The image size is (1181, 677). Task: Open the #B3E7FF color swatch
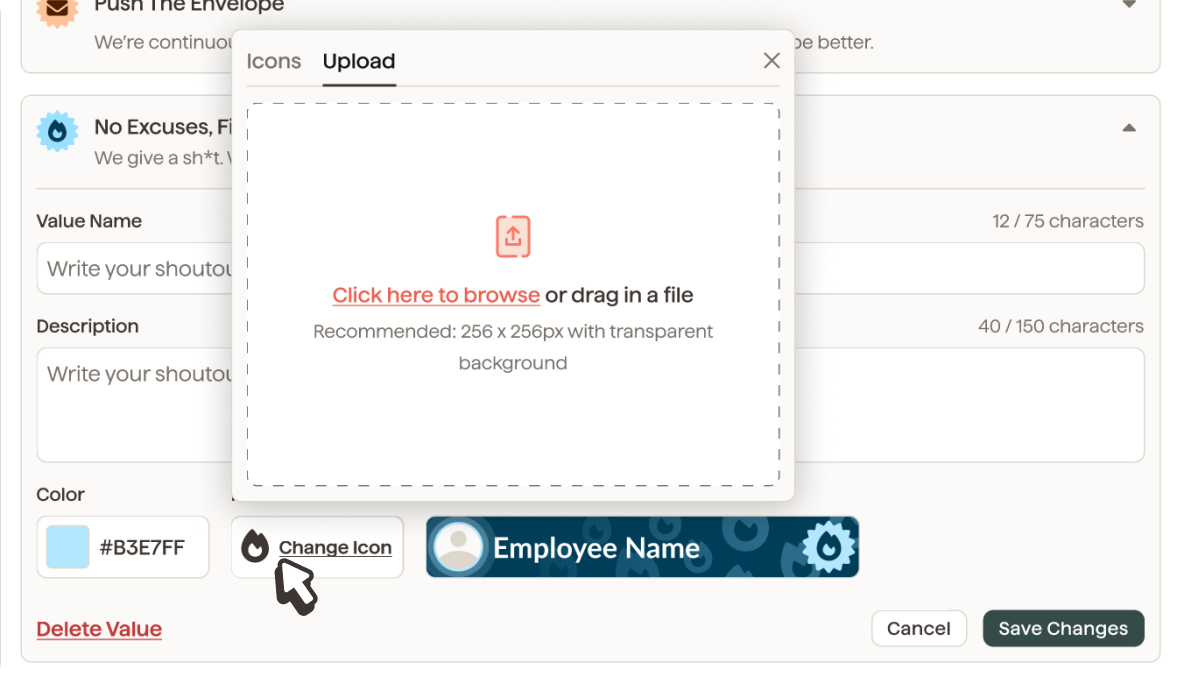(x=68, y=547)
